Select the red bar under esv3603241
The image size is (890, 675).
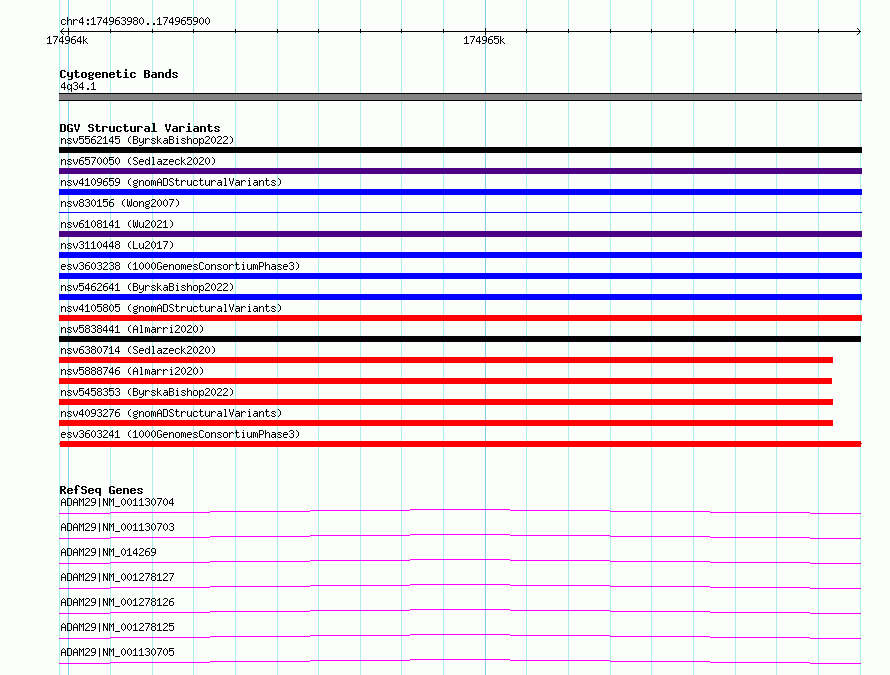(460, 444)
